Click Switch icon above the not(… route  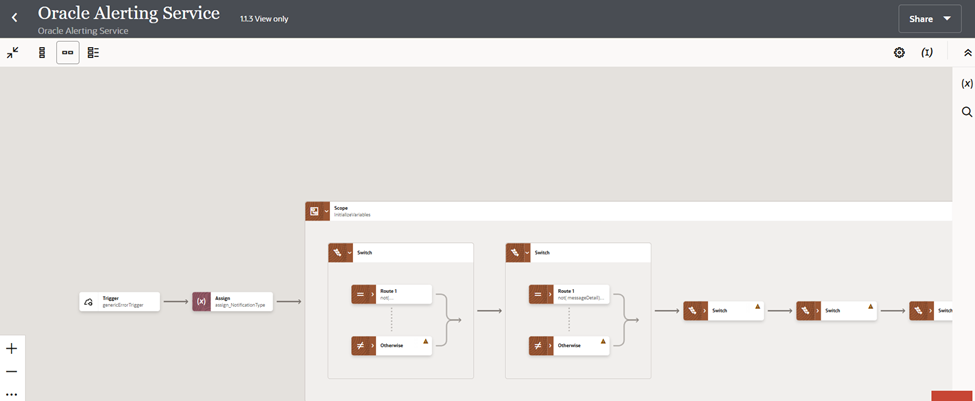point(337,253)
